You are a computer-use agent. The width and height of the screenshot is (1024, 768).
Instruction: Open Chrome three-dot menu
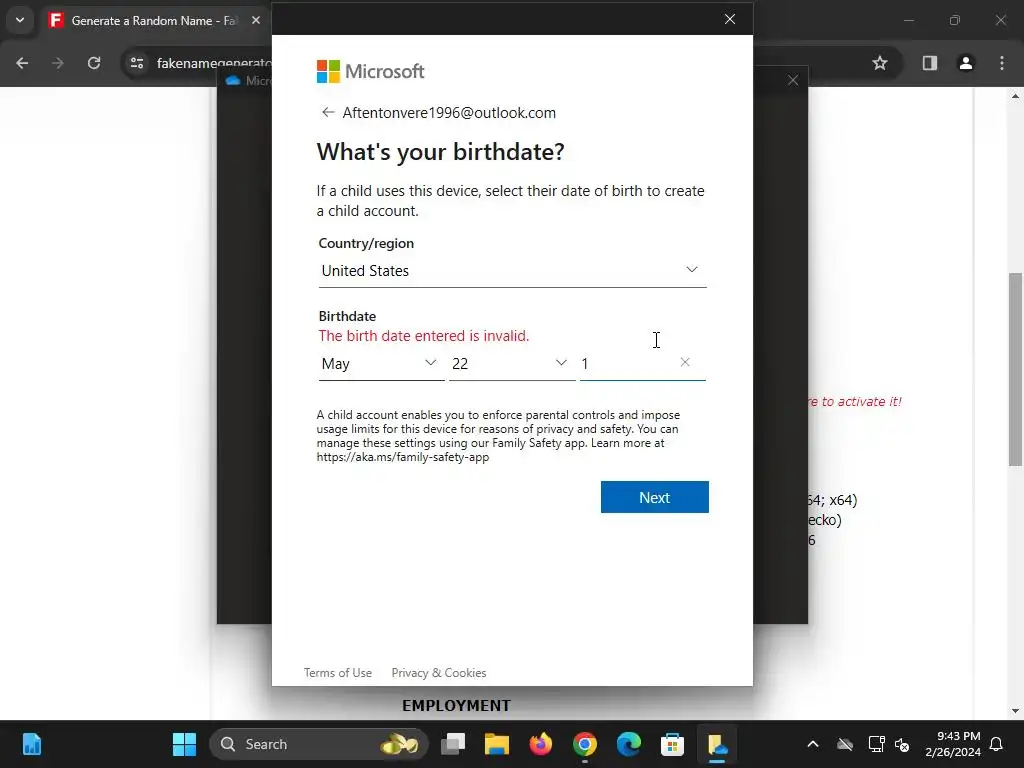pyautogui.click(x=1002, y=63)
